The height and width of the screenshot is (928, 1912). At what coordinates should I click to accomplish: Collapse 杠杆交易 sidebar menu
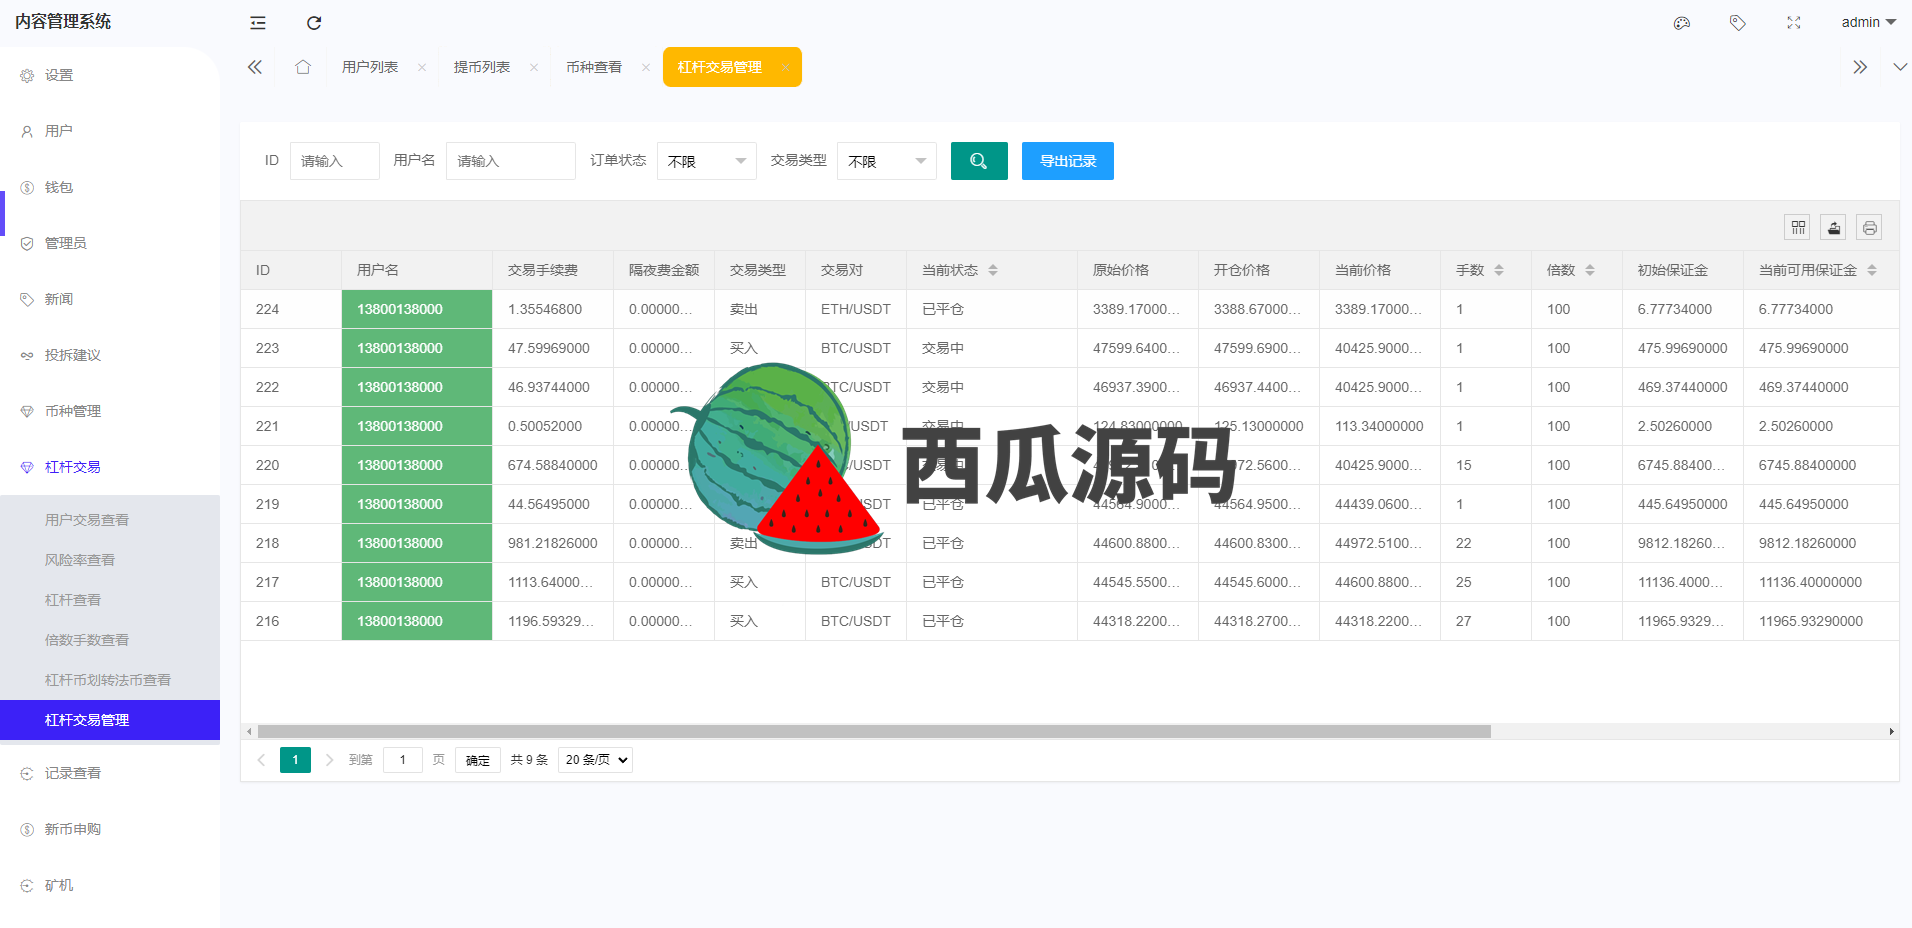point(110,467)
